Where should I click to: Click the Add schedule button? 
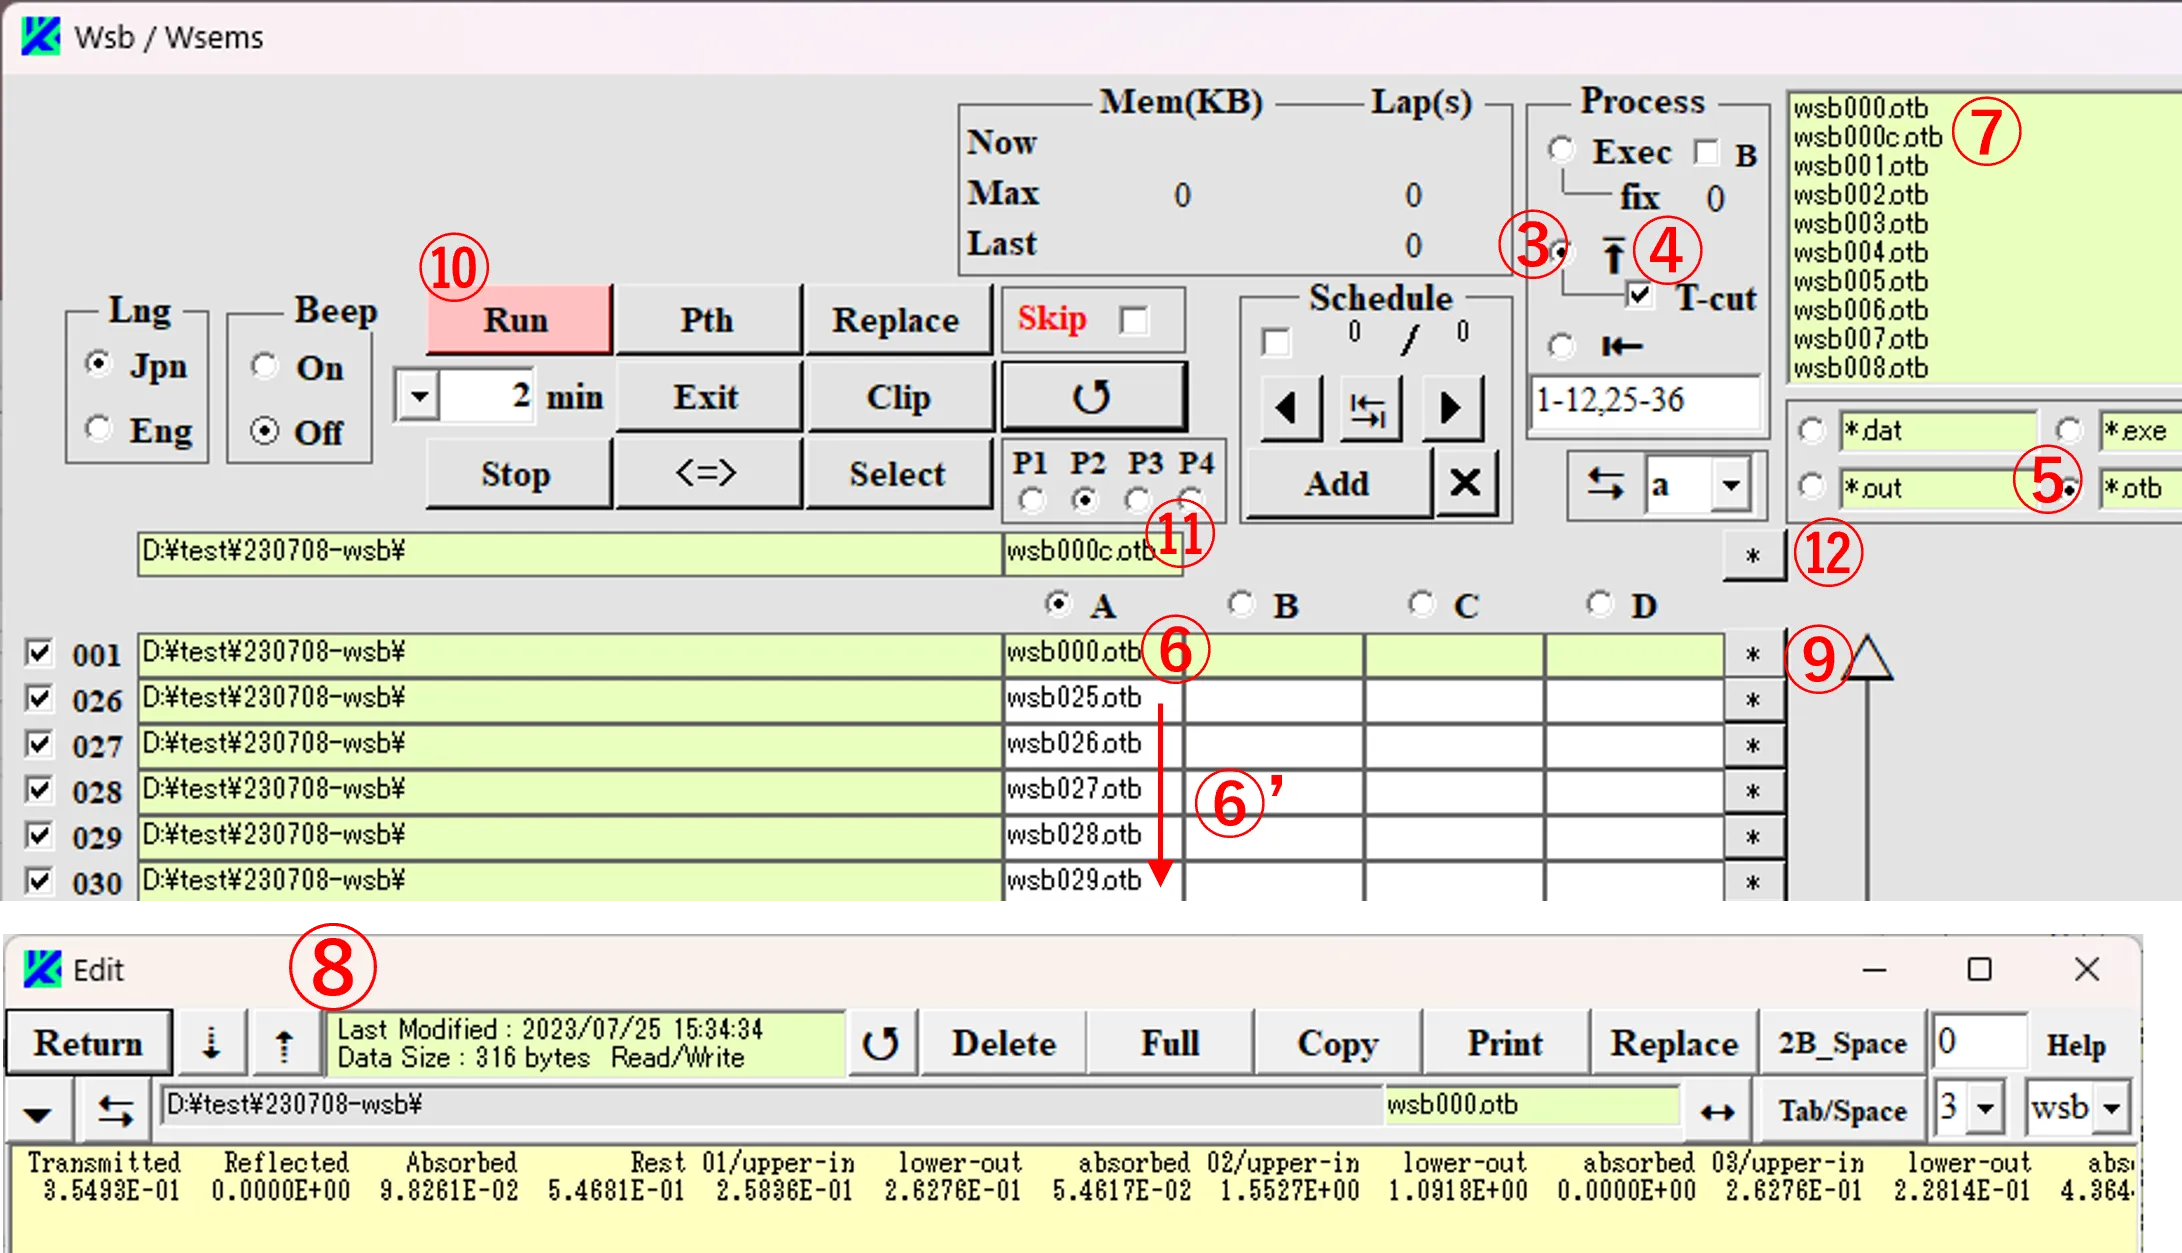click(x=1338, y=483)
